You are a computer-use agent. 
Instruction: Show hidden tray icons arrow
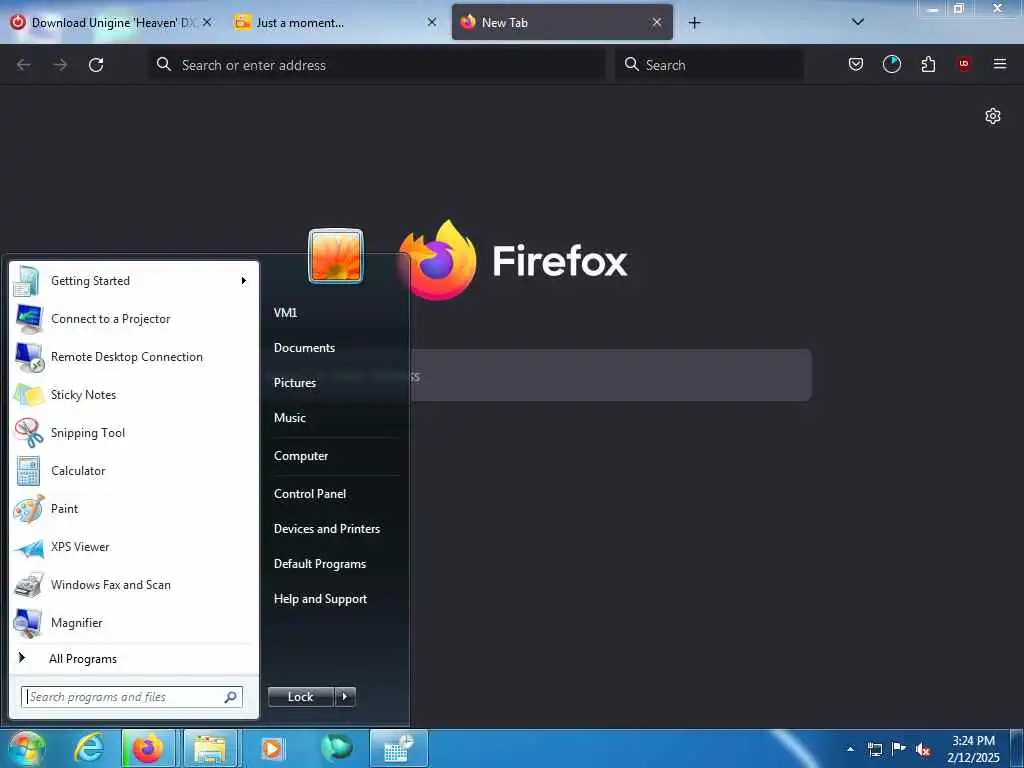tap(850, 749)
